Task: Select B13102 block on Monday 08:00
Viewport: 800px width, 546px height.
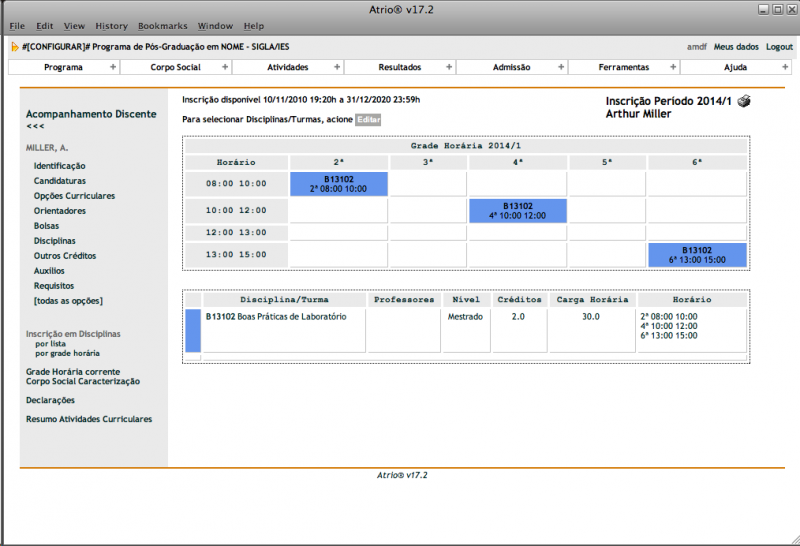Action: [x=338, y=183]
